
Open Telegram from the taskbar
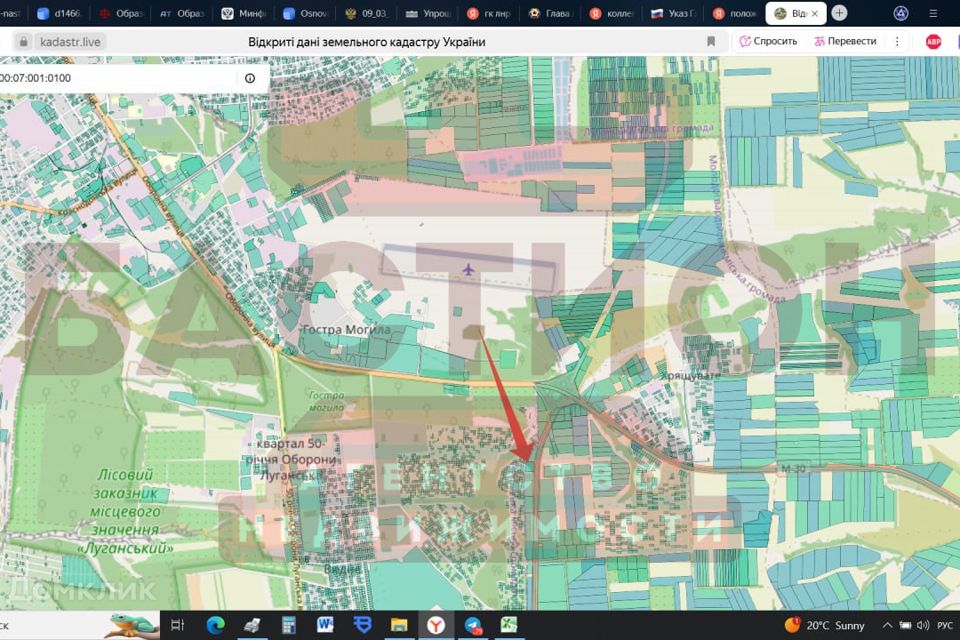[x=473, y=625]
